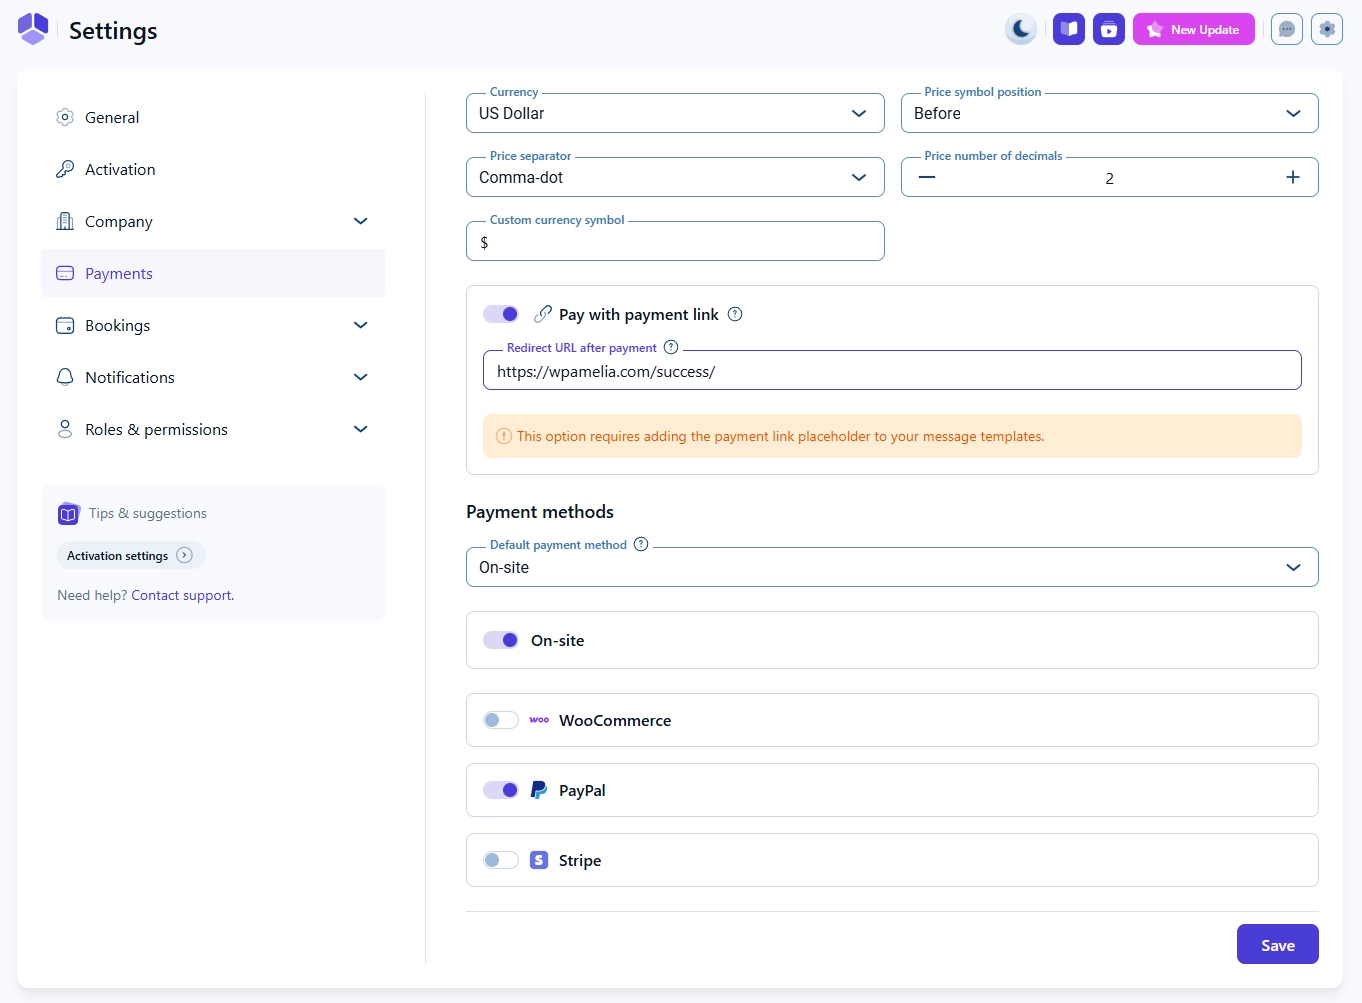Click the Contact support link

click(182, 595)
